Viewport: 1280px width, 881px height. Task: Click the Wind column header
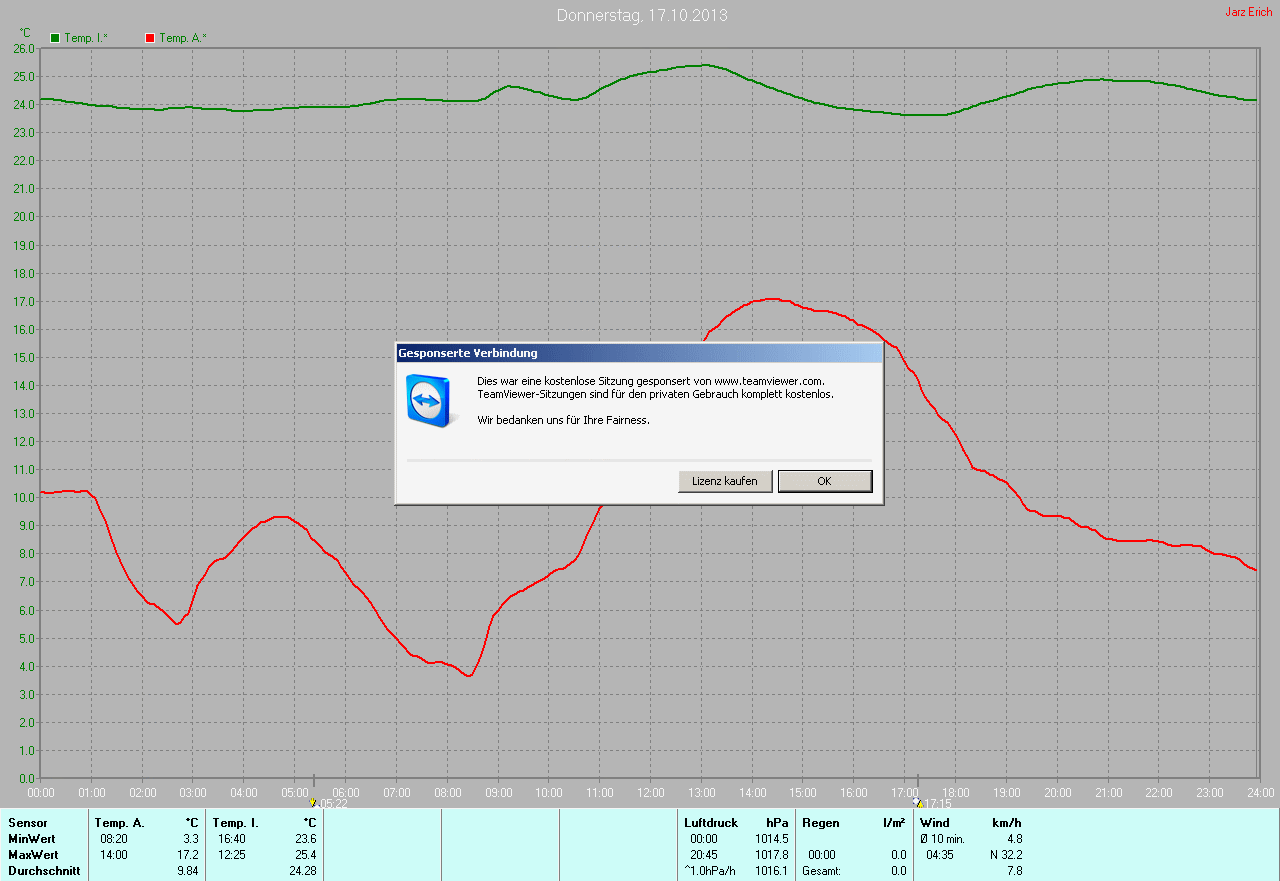point(935,823)
